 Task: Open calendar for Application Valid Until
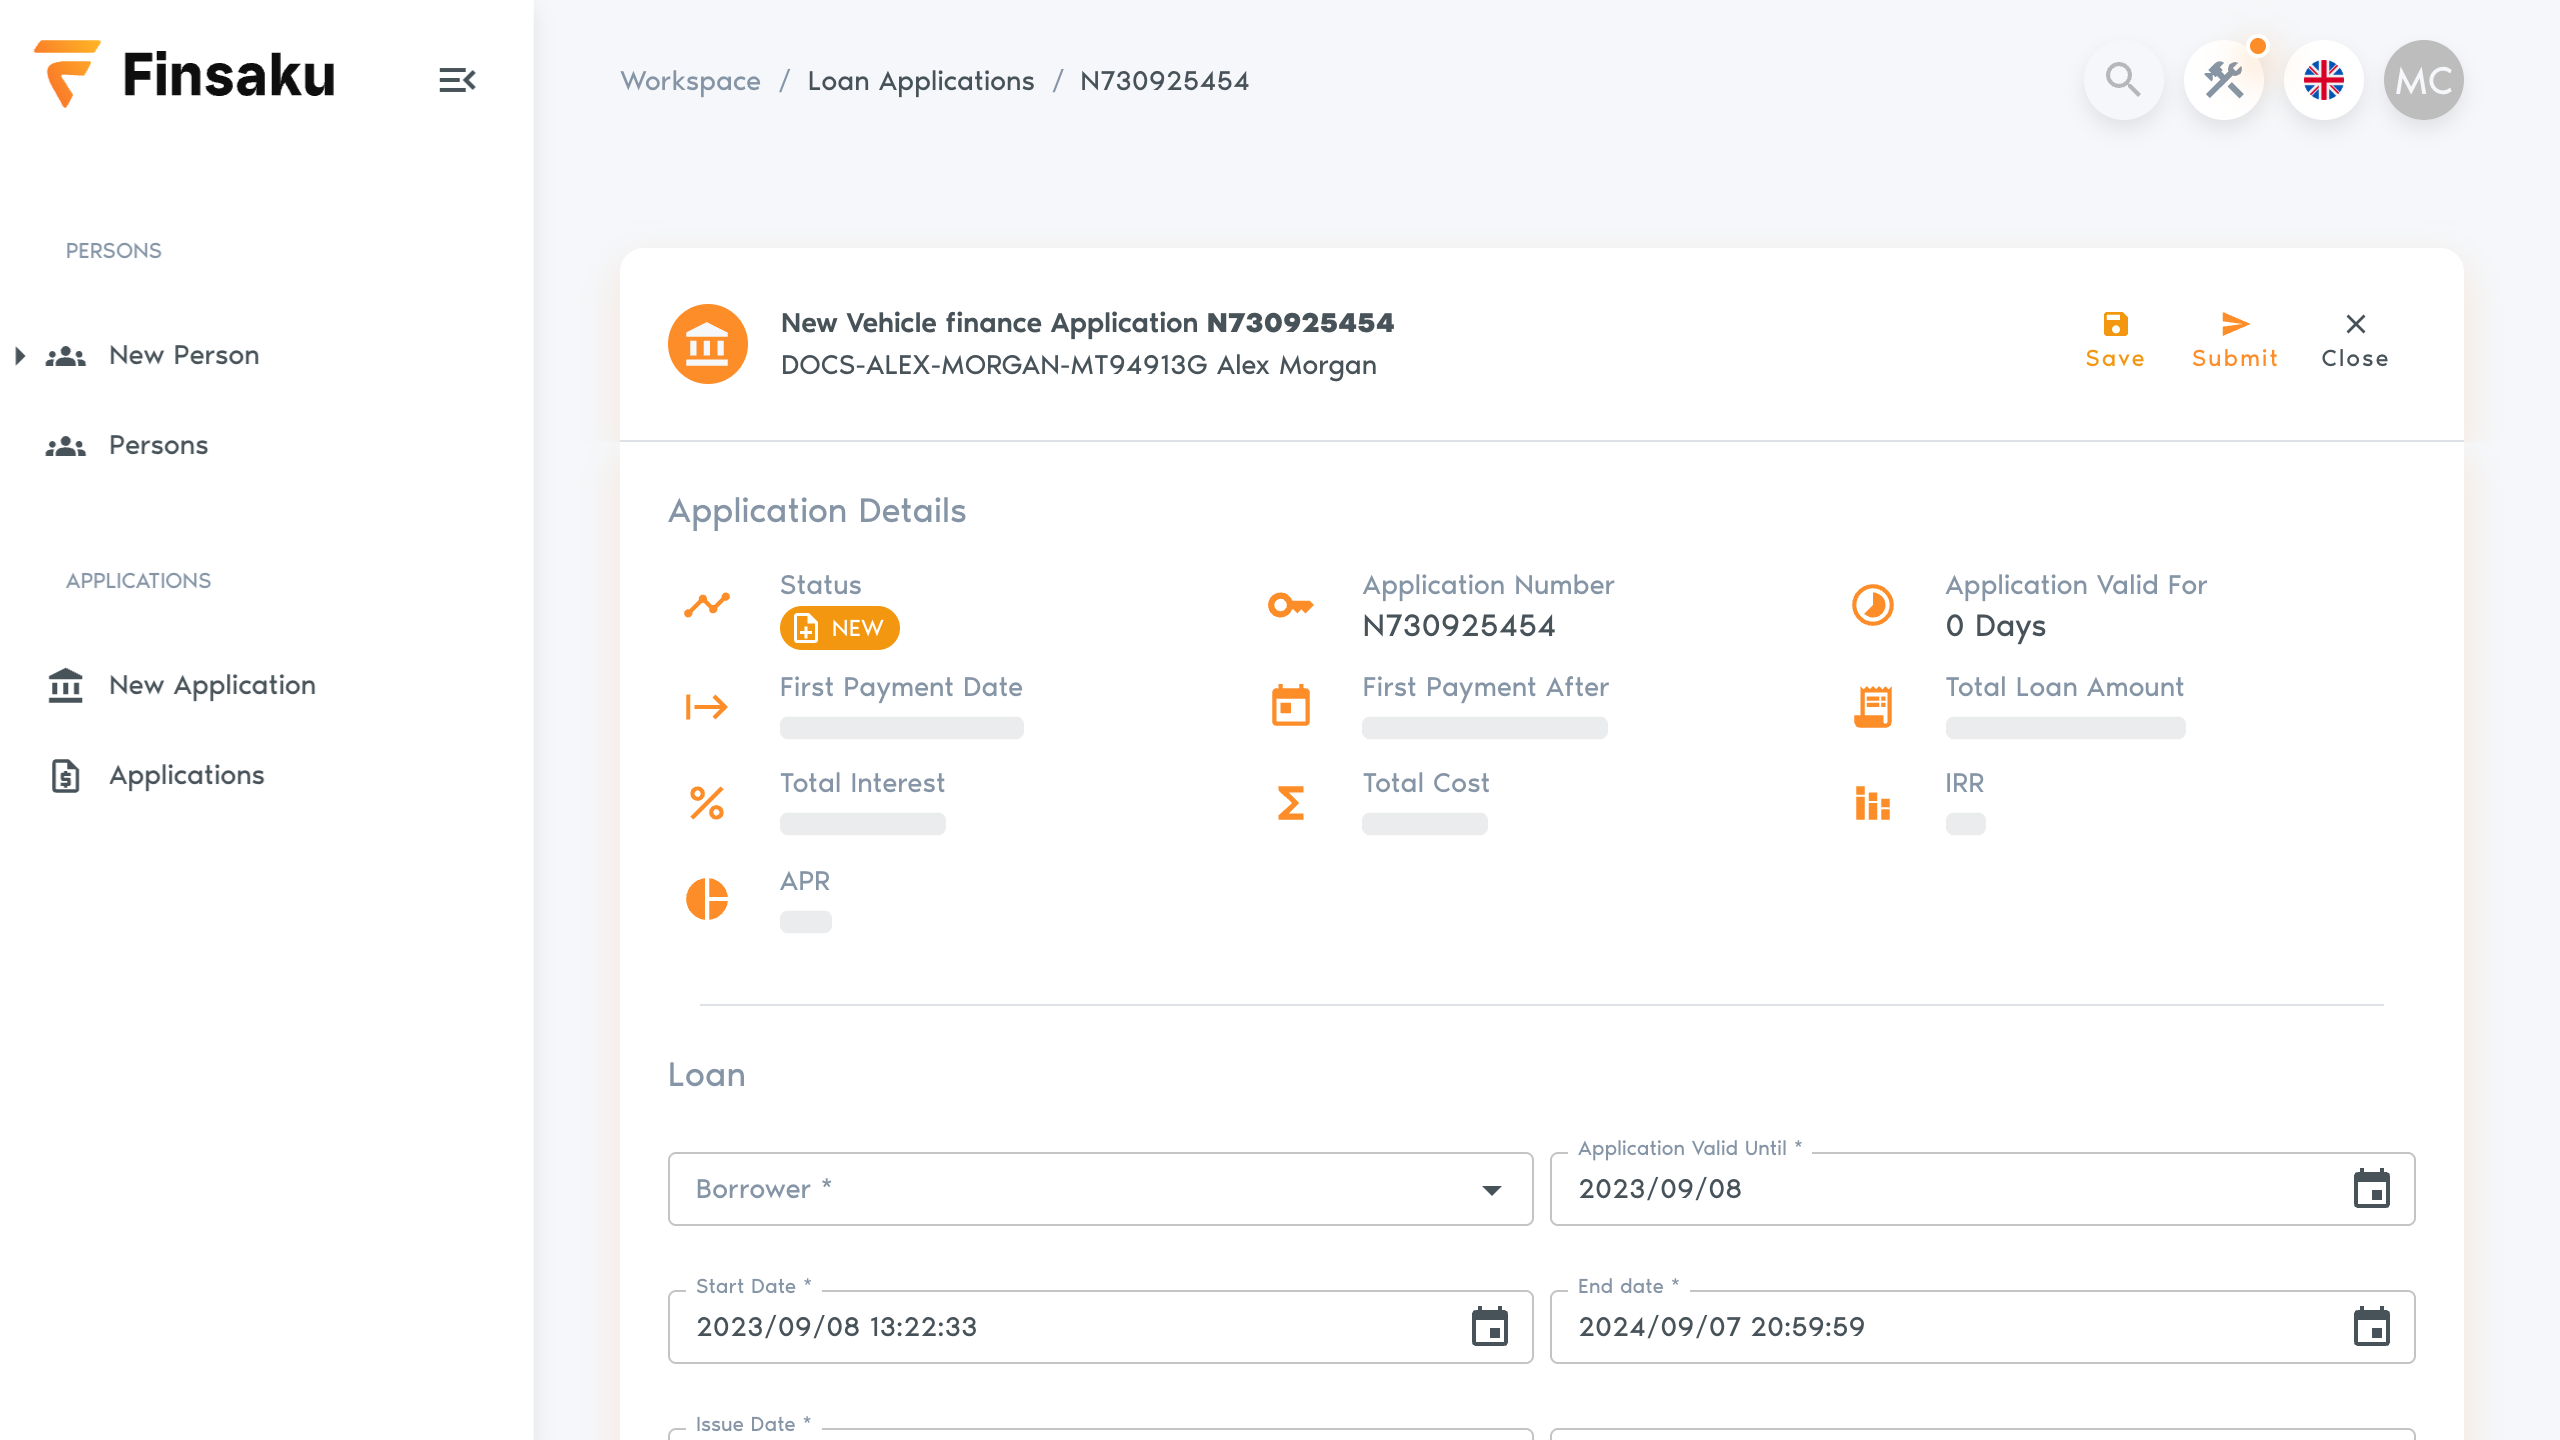point(2371,1188)
